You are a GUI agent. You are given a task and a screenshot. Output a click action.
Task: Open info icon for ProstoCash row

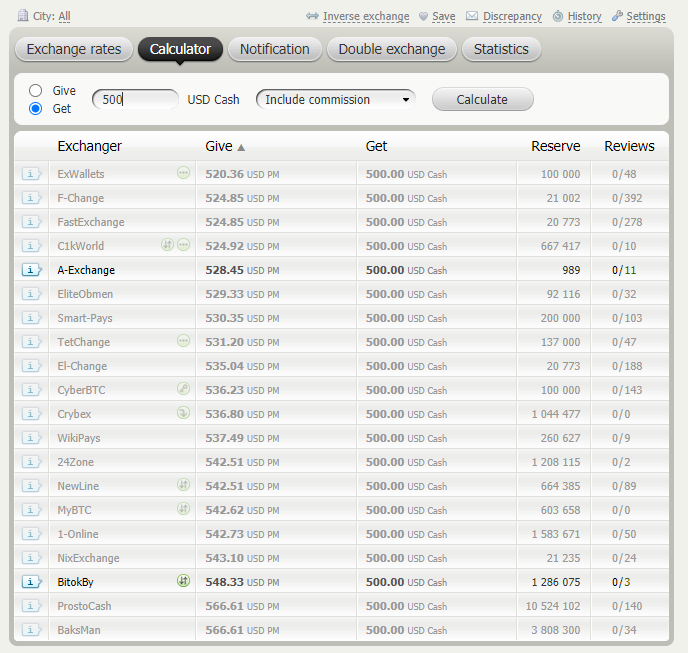coord(31,606)
